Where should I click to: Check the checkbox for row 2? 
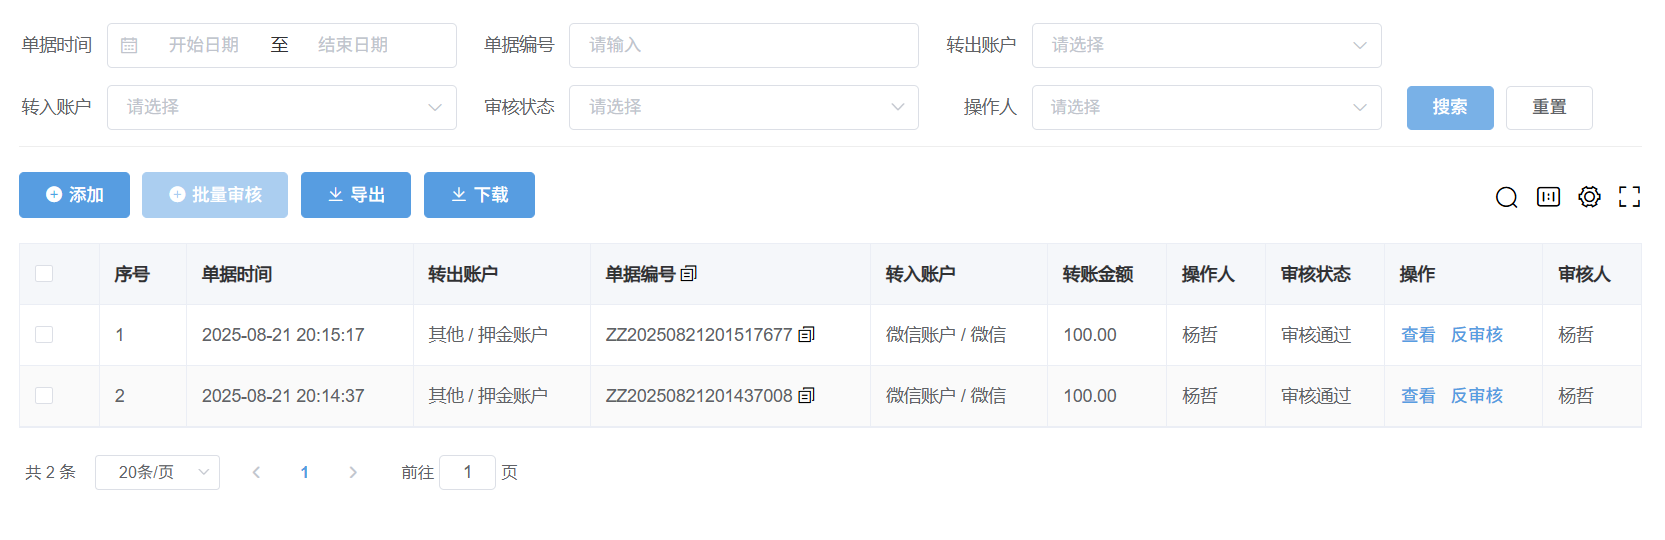click(44, 396)
